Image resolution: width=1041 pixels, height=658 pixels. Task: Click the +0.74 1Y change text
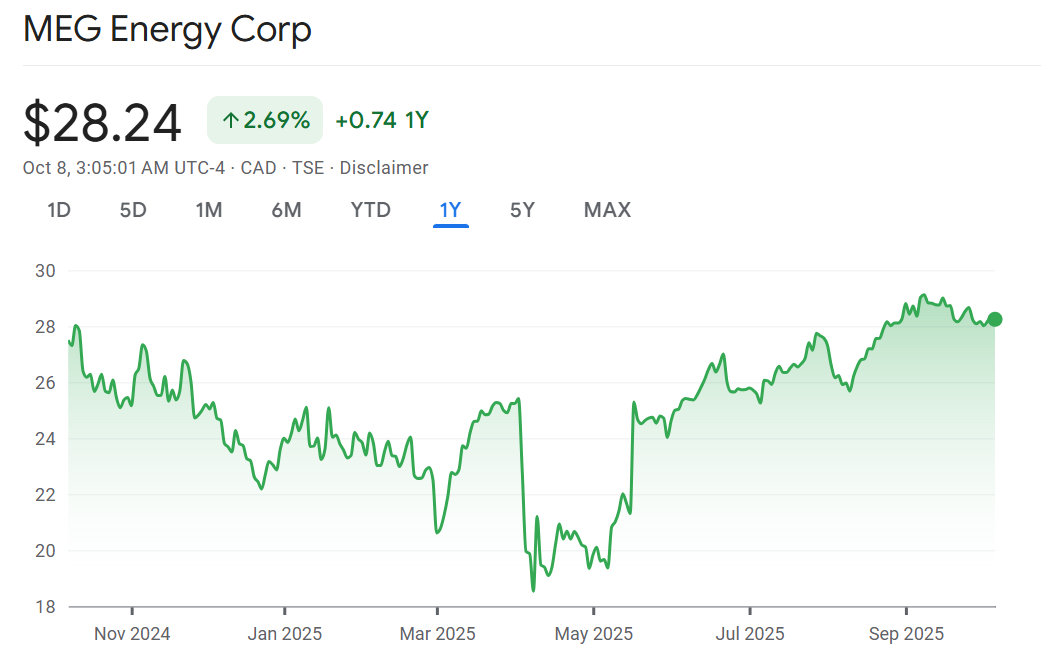(x=382, y=121)
